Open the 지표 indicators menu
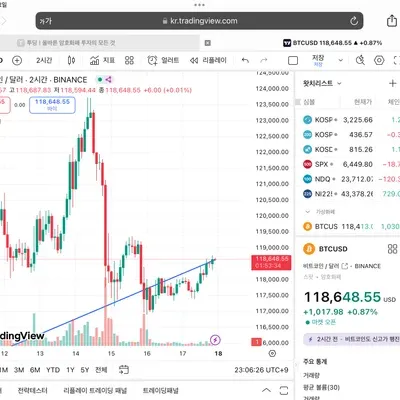The width and height of the screenshot is (400, 400). coord(102,60)
